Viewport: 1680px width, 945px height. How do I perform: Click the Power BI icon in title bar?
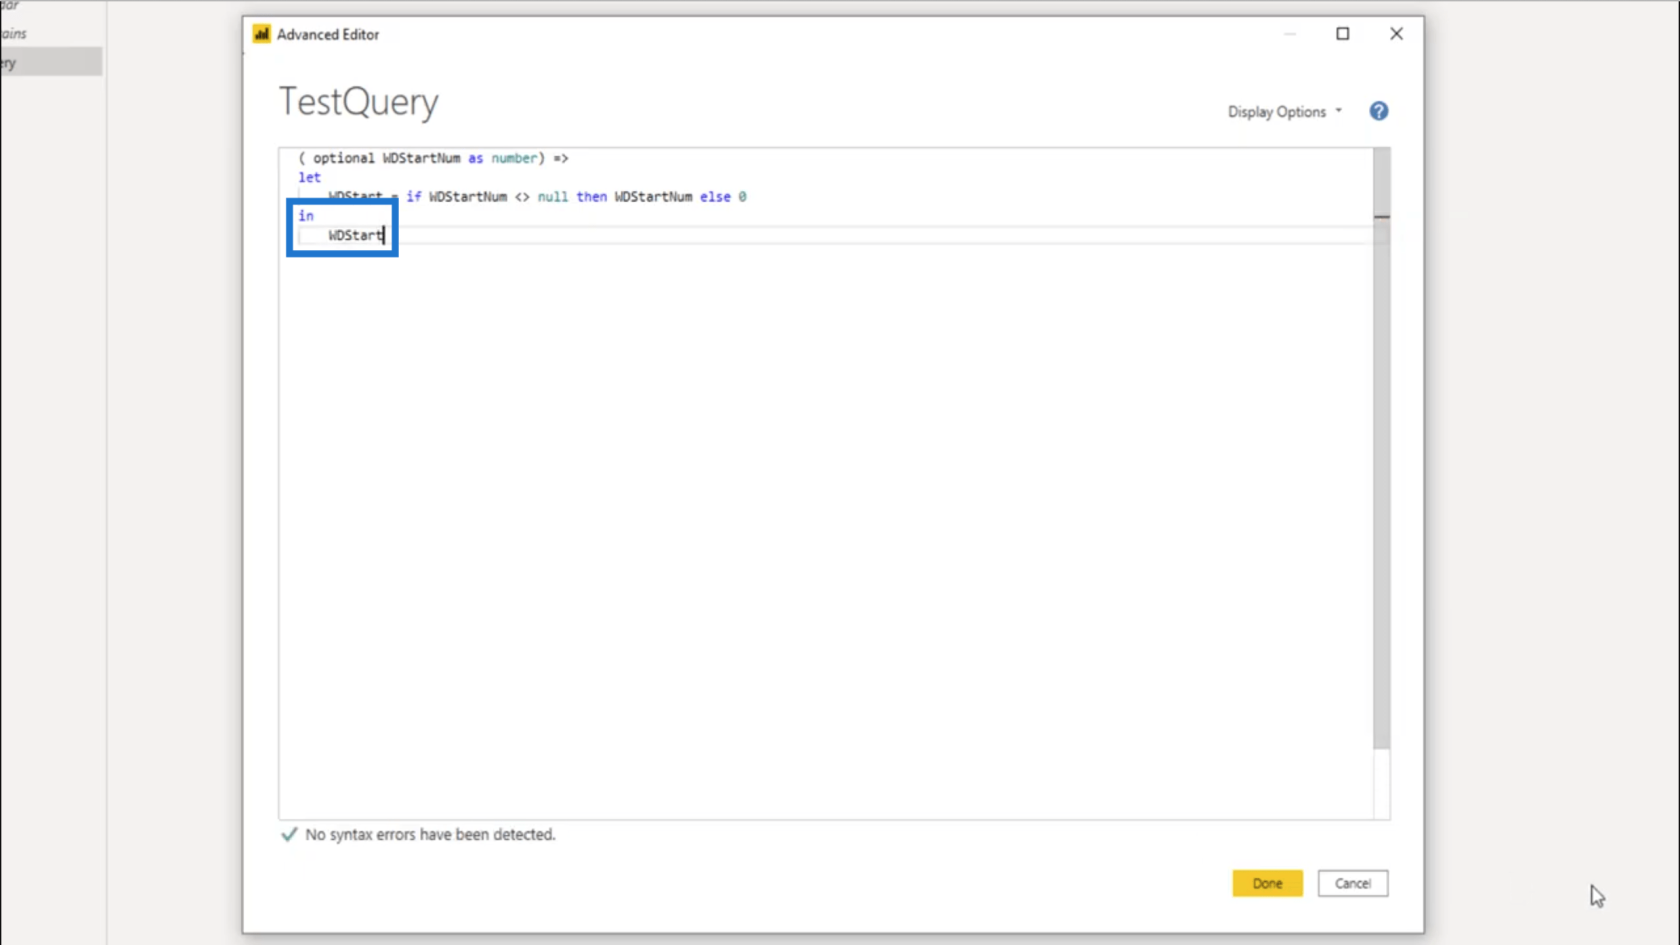pos(261,34)
